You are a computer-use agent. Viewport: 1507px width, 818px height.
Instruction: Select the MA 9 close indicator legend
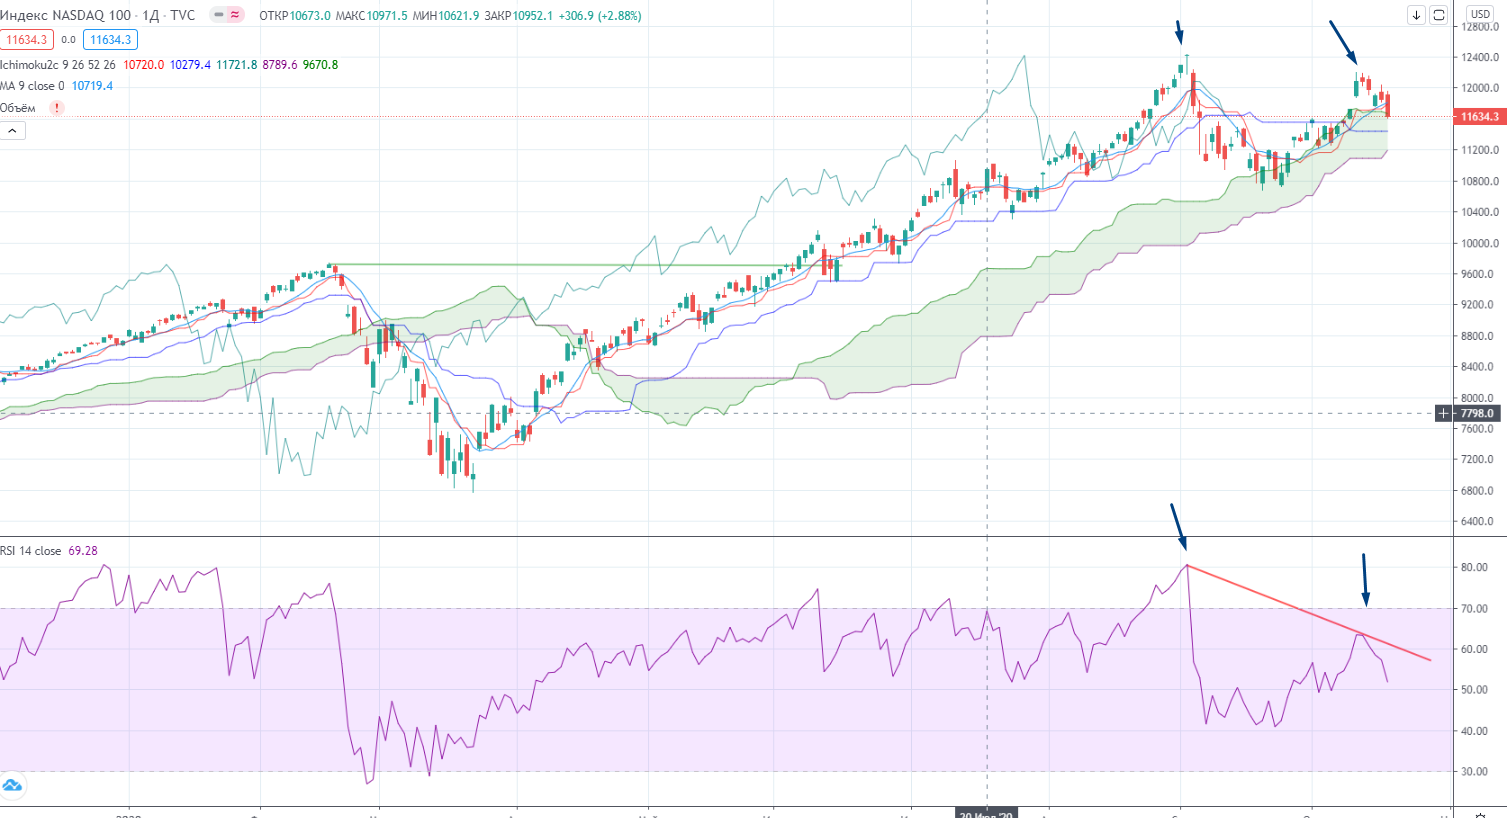tap(32, 86)
